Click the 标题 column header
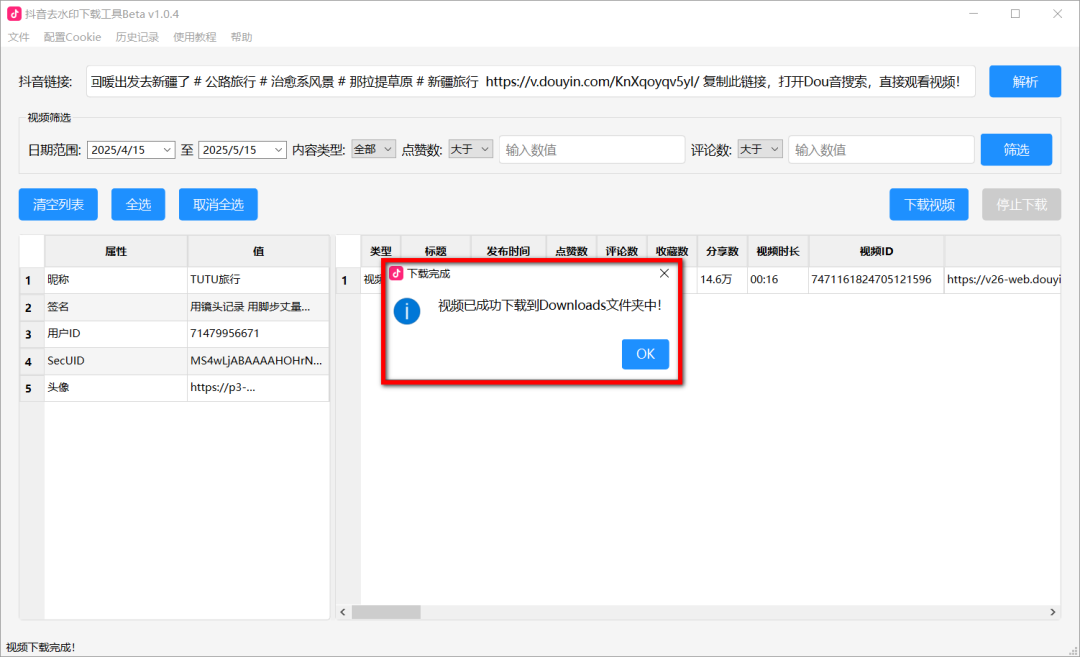 tap(436, 251)
